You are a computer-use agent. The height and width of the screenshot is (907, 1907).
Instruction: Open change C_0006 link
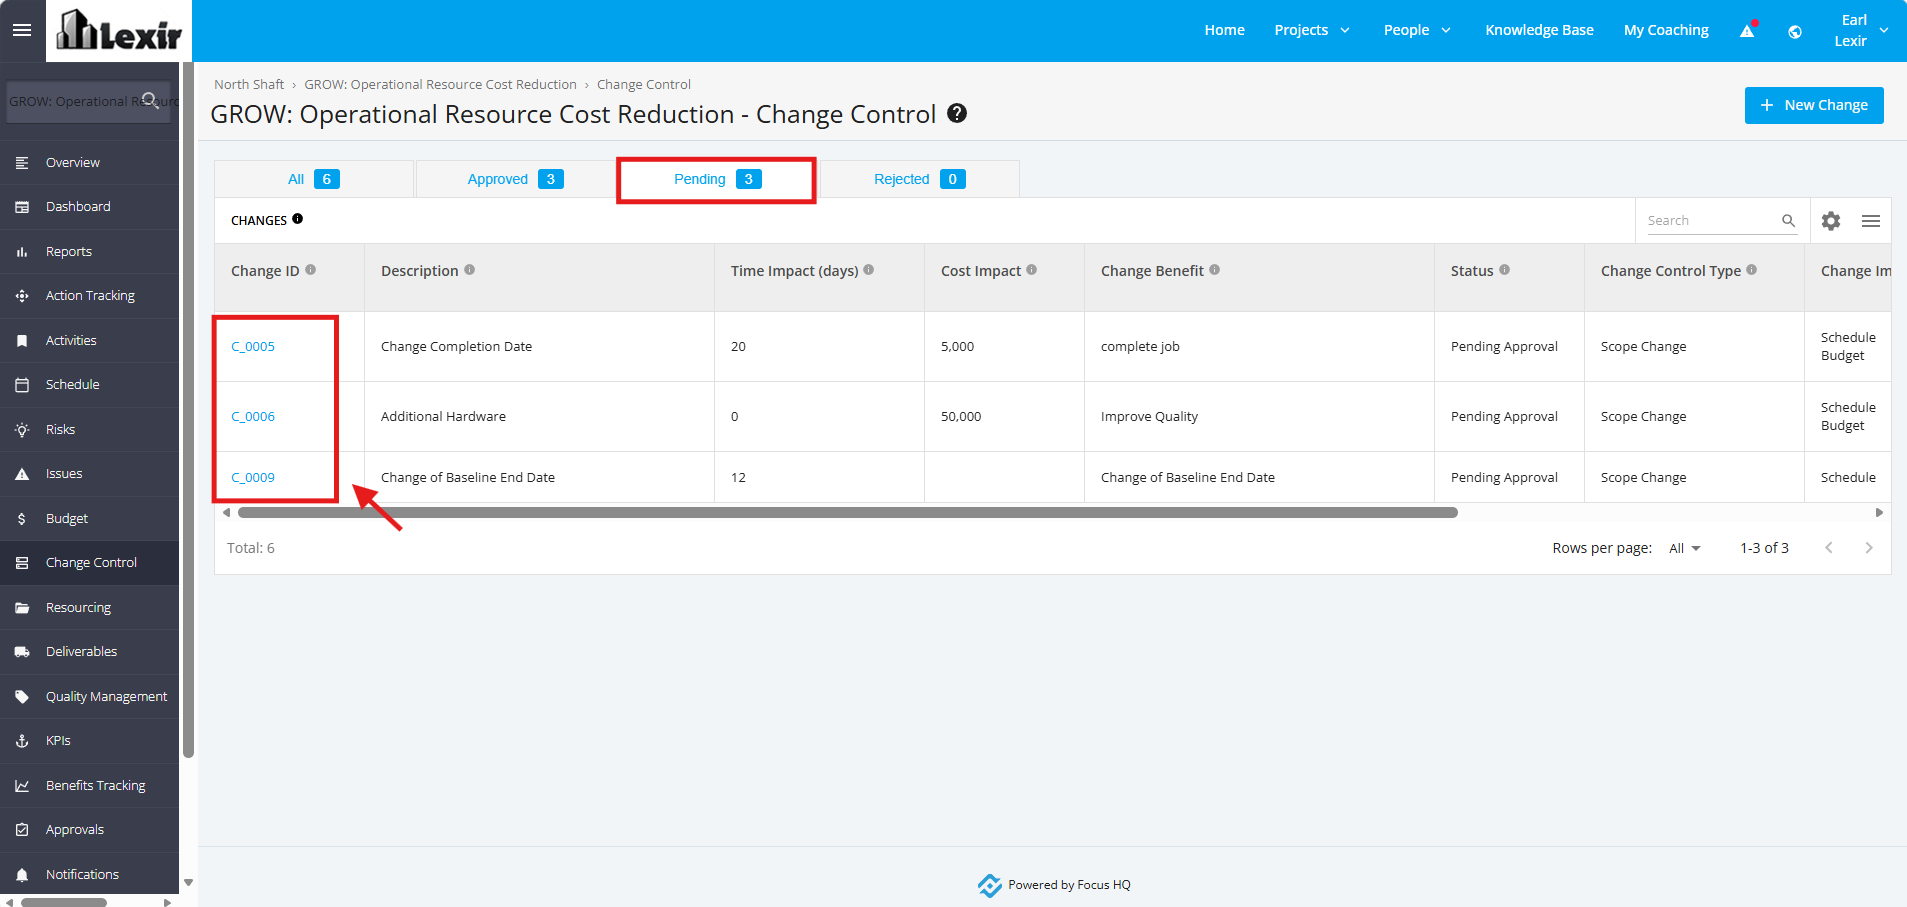tap(253, 417)
